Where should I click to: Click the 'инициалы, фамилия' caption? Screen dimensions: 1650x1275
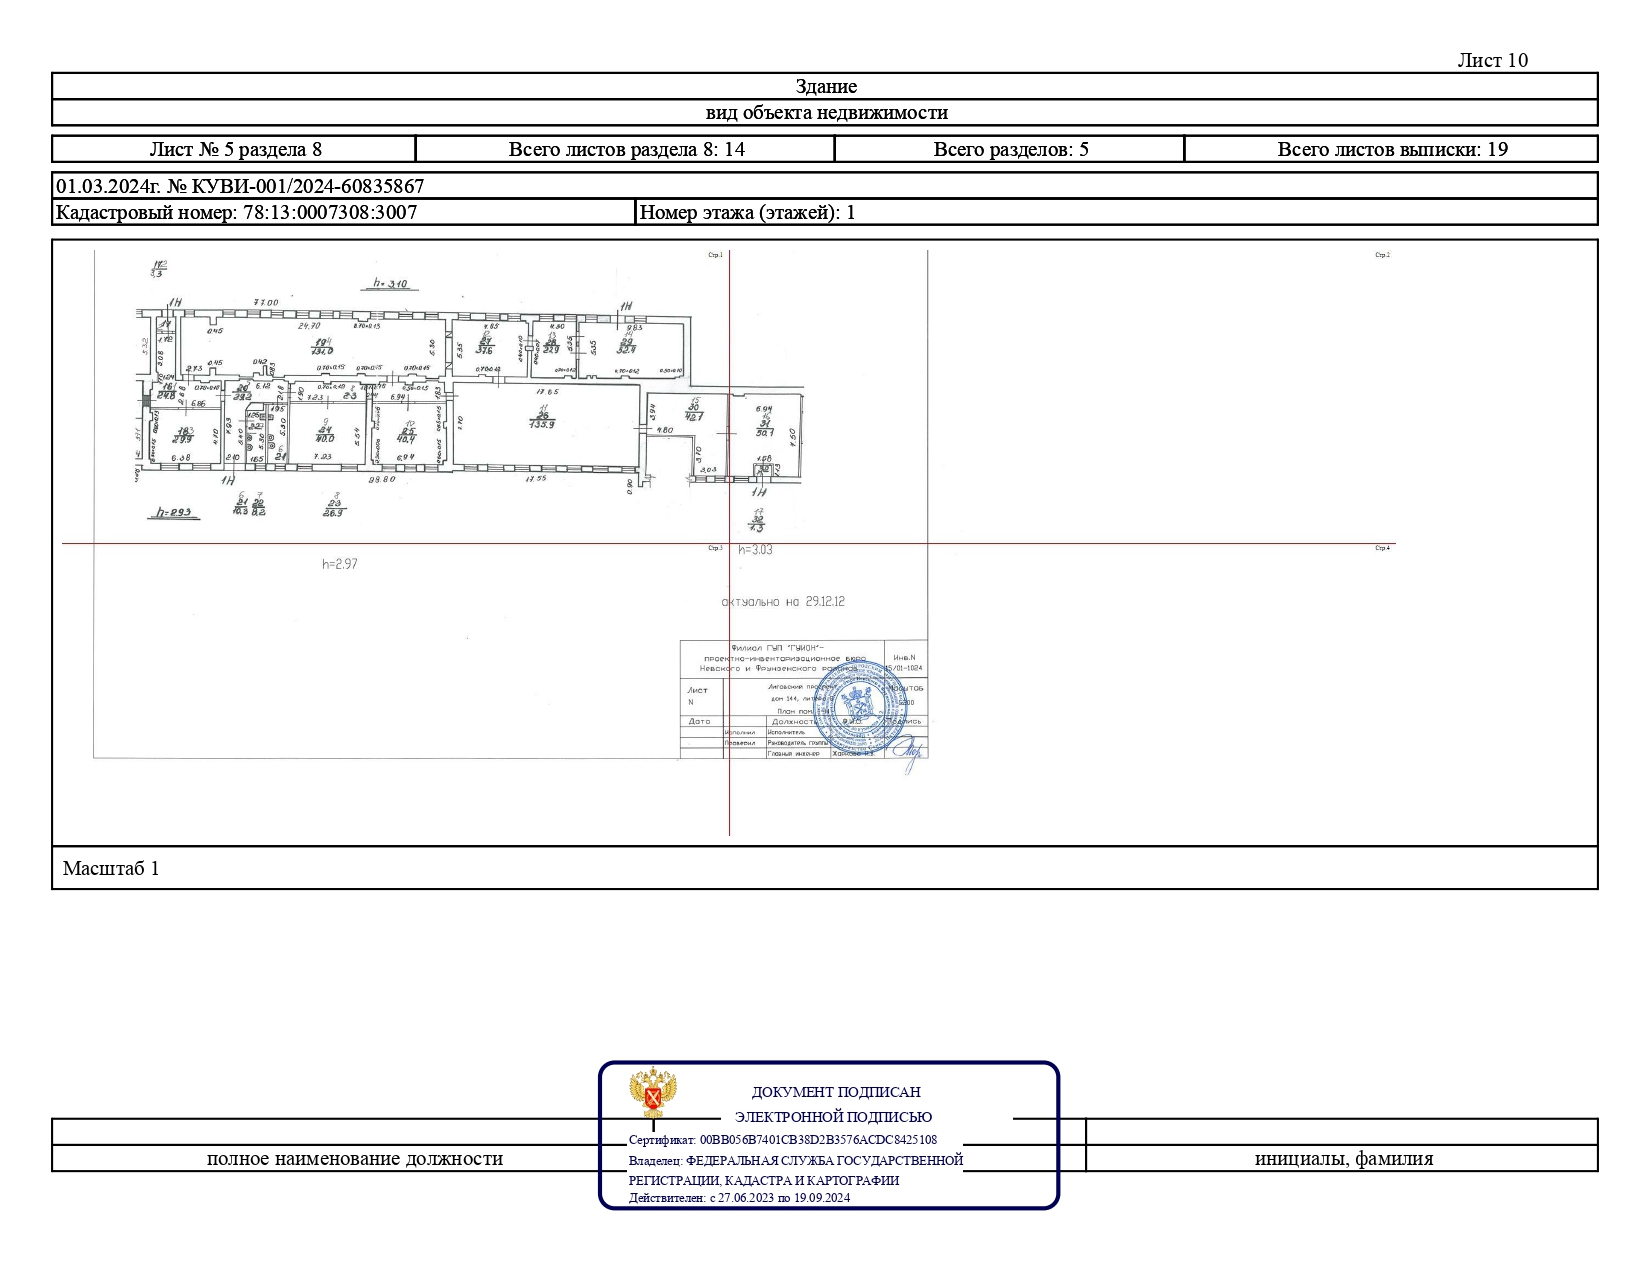1343,1159
